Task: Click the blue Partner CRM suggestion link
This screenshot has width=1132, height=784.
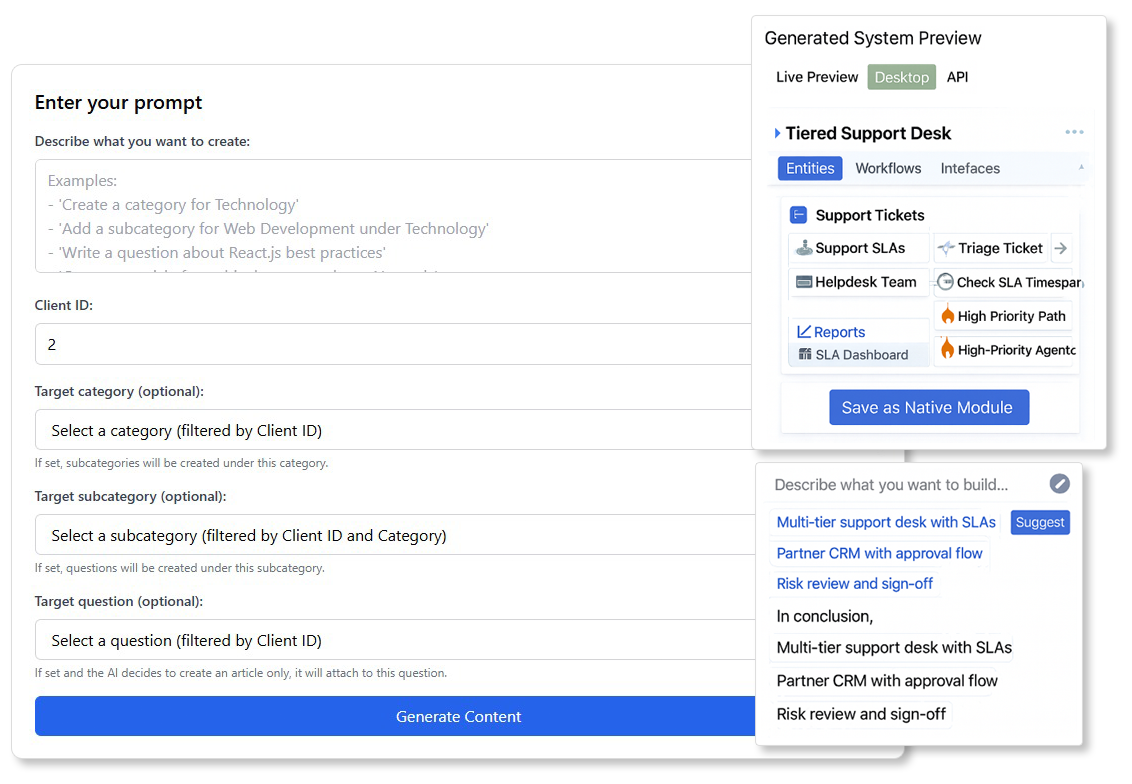Action: tap(879, 553)
